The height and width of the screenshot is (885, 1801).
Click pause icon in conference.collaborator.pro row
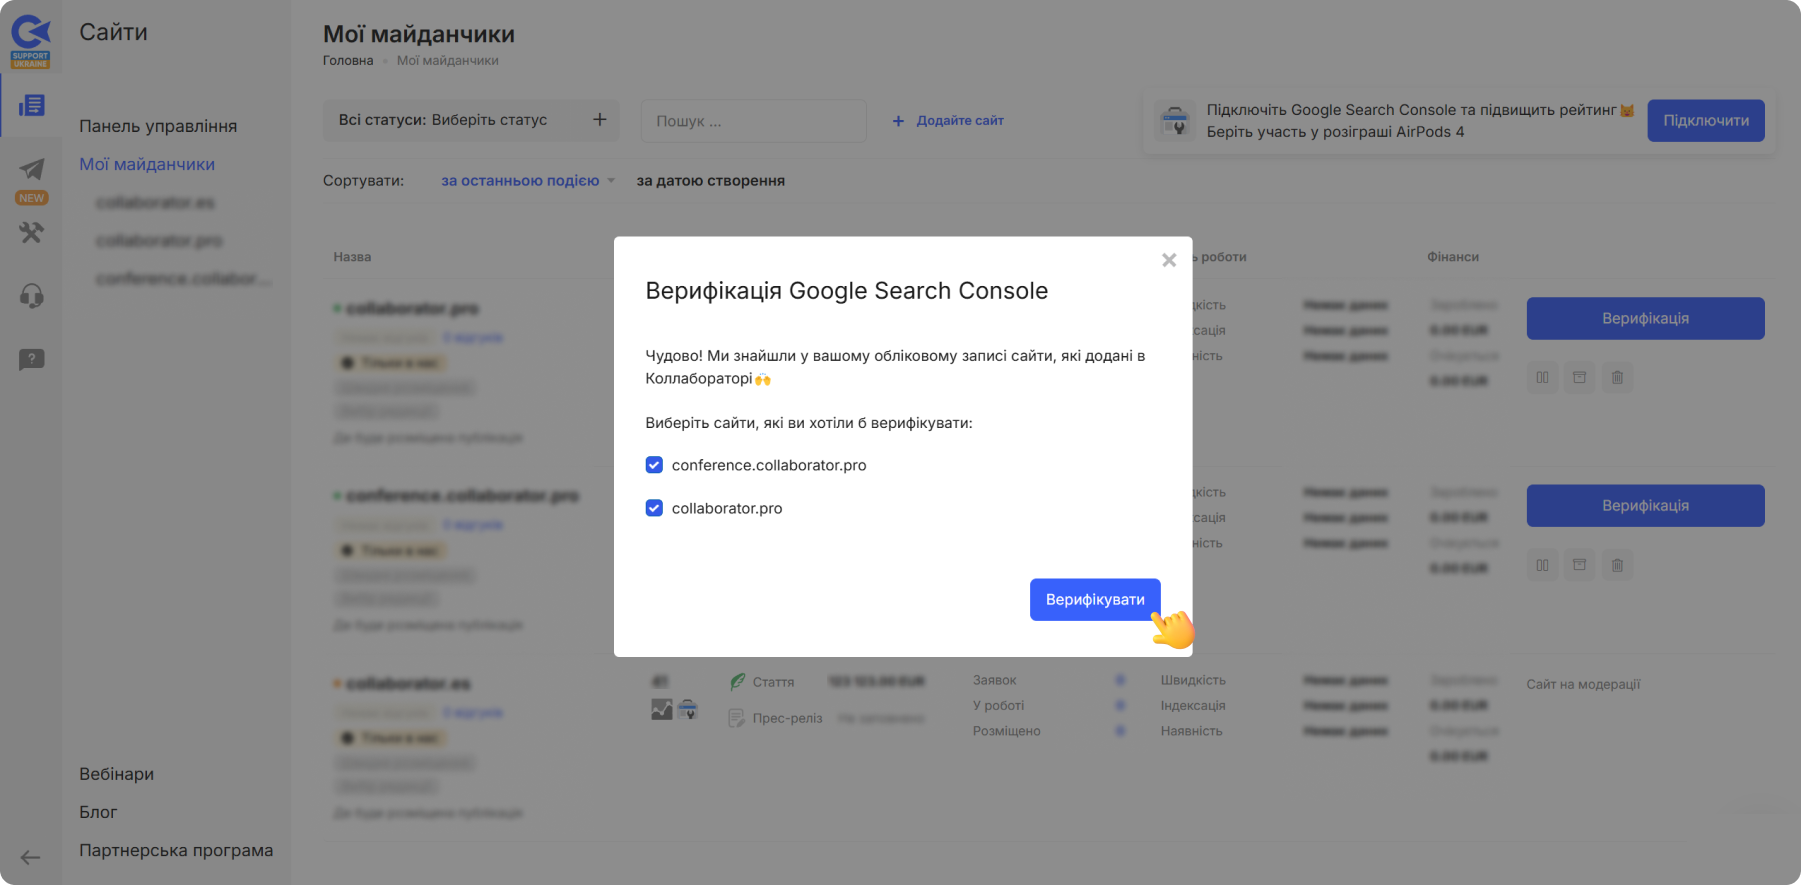(1542, 565)
